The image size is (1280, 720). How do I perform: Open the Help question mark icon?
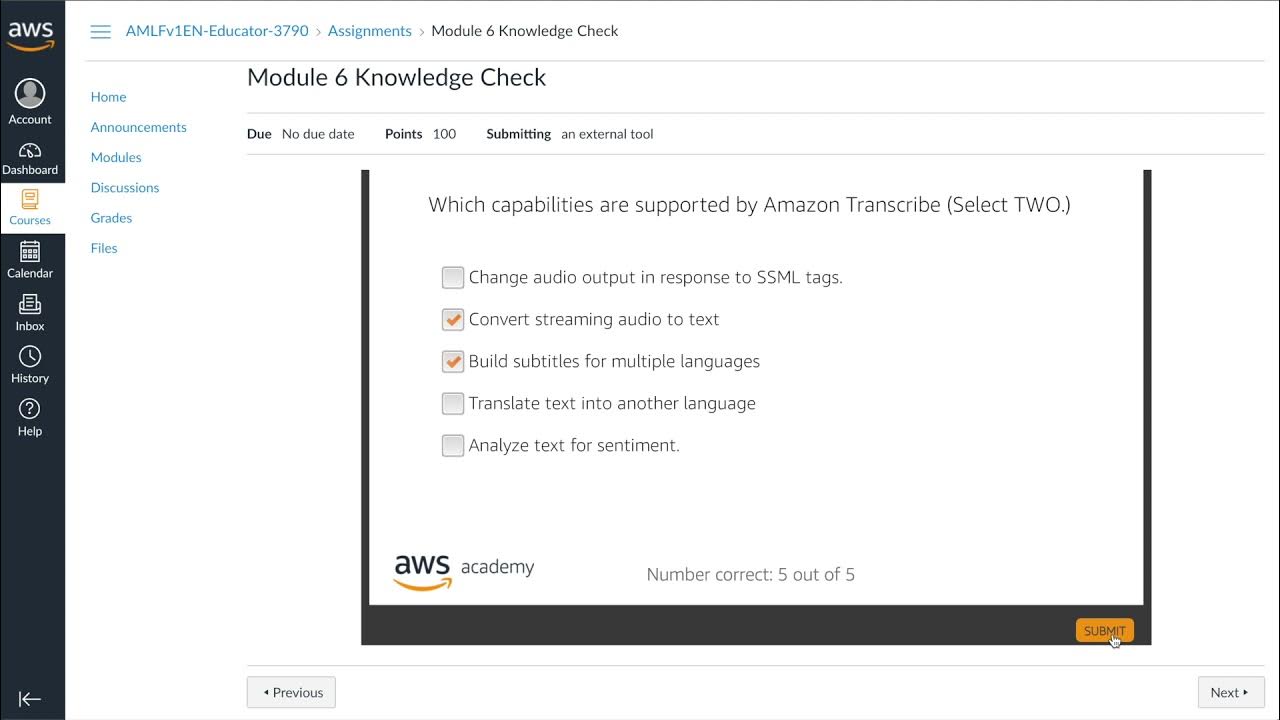(30, 409)
